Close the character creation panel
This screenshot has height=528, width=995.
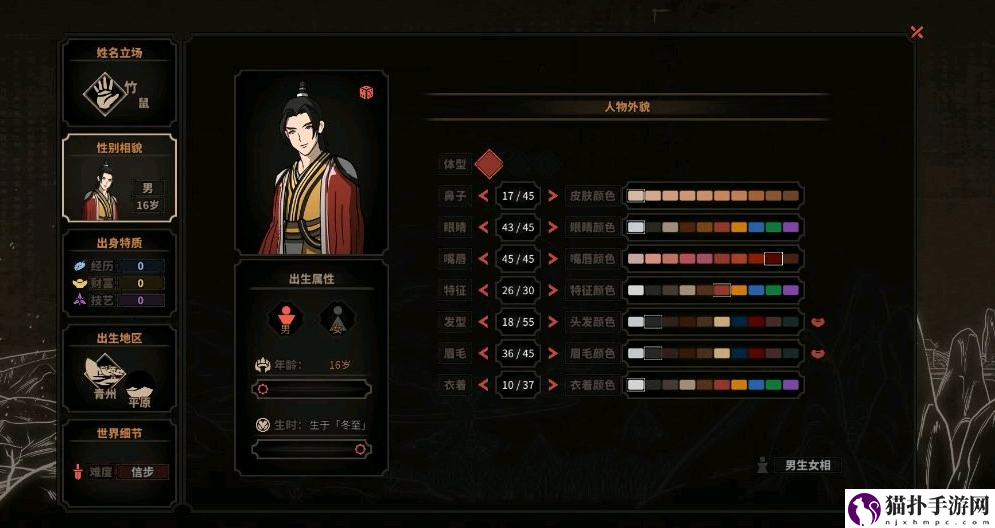coord(916,32)
